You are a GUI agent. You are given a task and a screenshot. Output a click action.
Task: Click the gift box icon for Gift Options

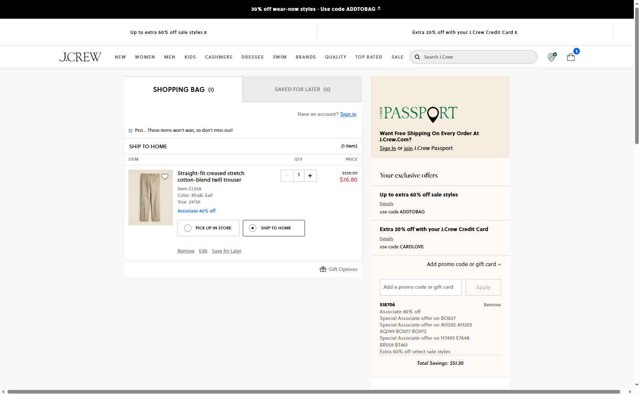tap(323, 269)
